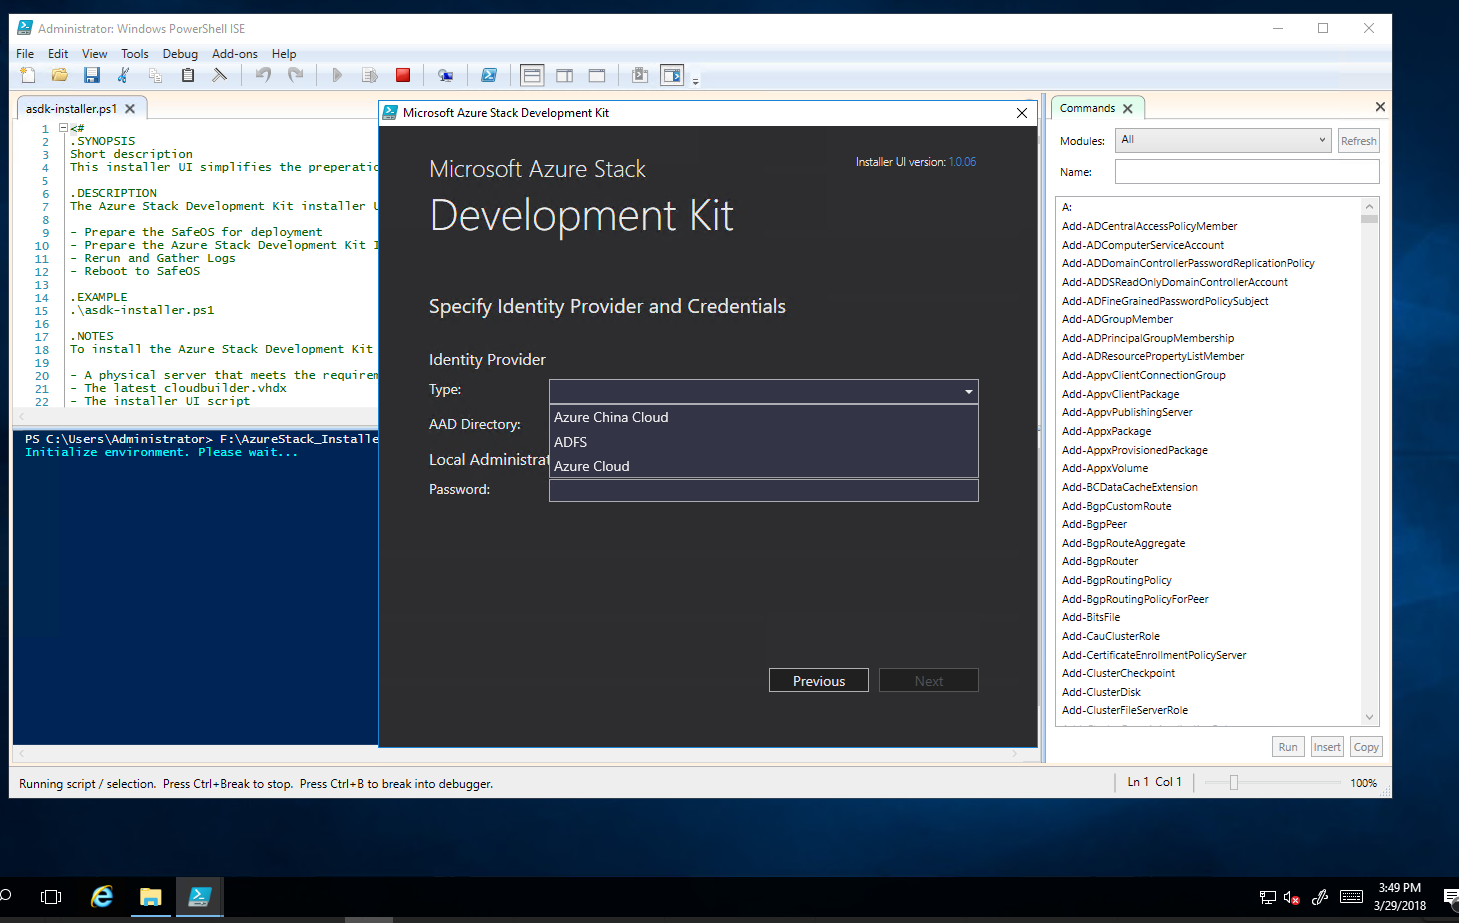Viewport: 1459px width, 923px height.
Task: Collapse the comment block at line 1
Action: point(63,128)
